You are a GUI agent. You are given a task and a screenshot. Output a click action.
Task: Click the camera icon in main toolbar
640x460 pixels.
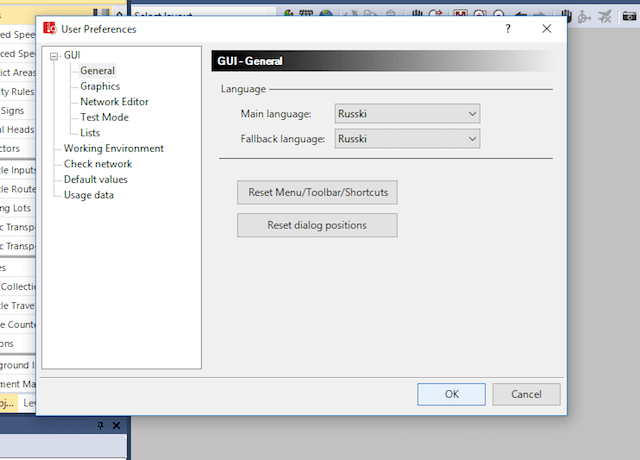(x=629, y=17)
